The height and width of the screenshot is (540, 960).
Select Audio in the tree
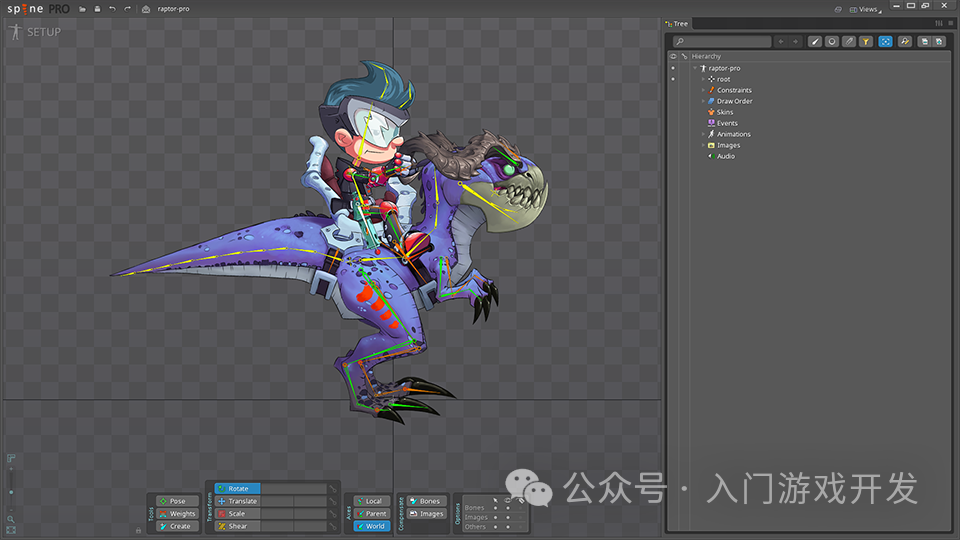tap(726, 156)
